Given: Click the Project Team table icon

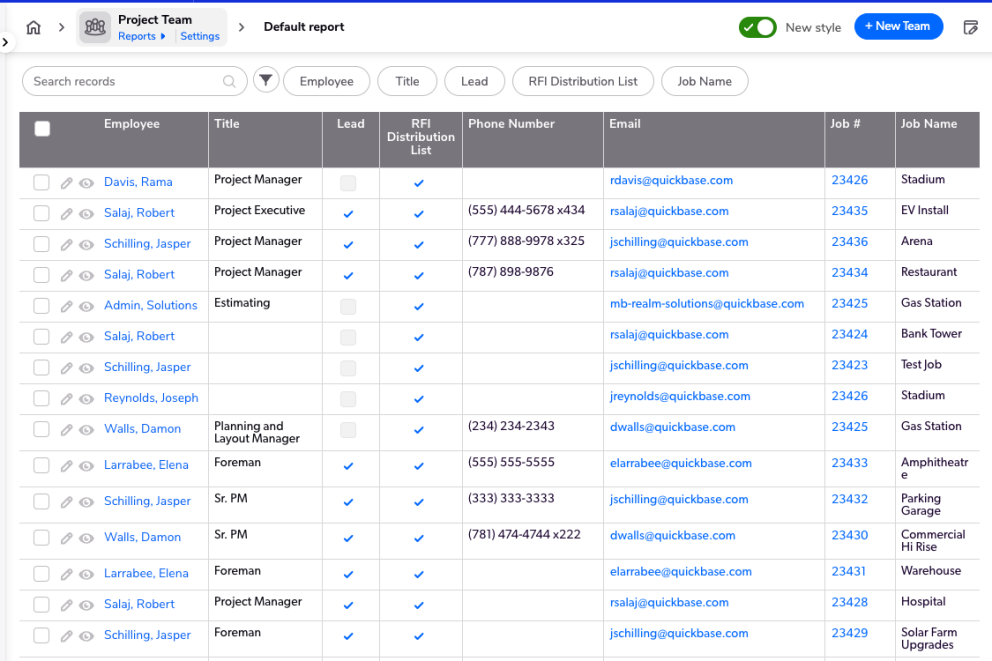Looking at the screenshot, I should [x=96, y=28].
